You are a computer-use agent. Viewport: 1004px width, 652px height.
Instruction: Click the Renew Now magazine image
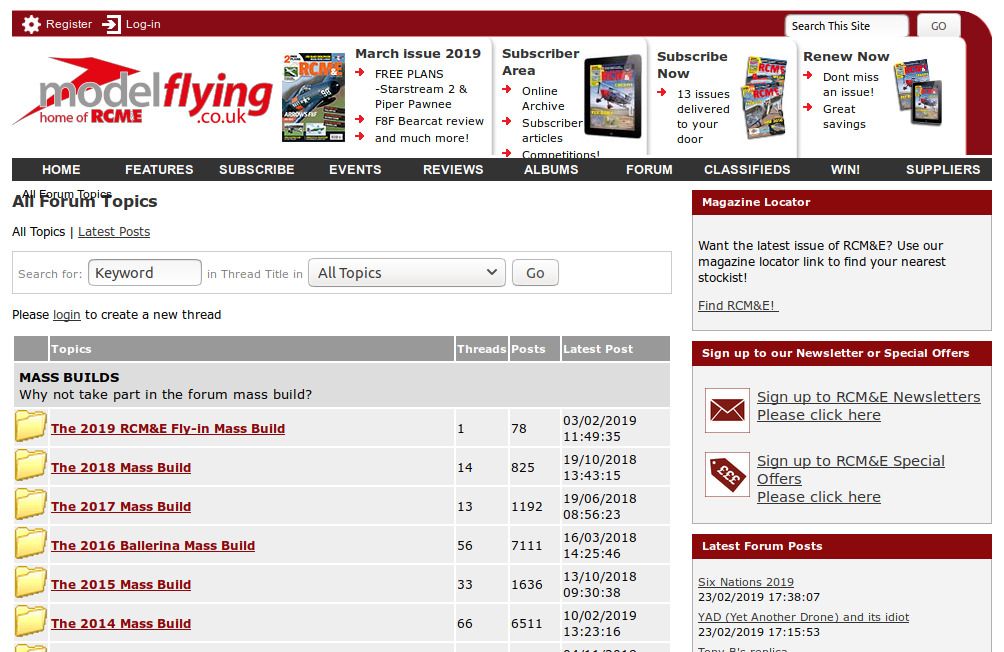918,92
